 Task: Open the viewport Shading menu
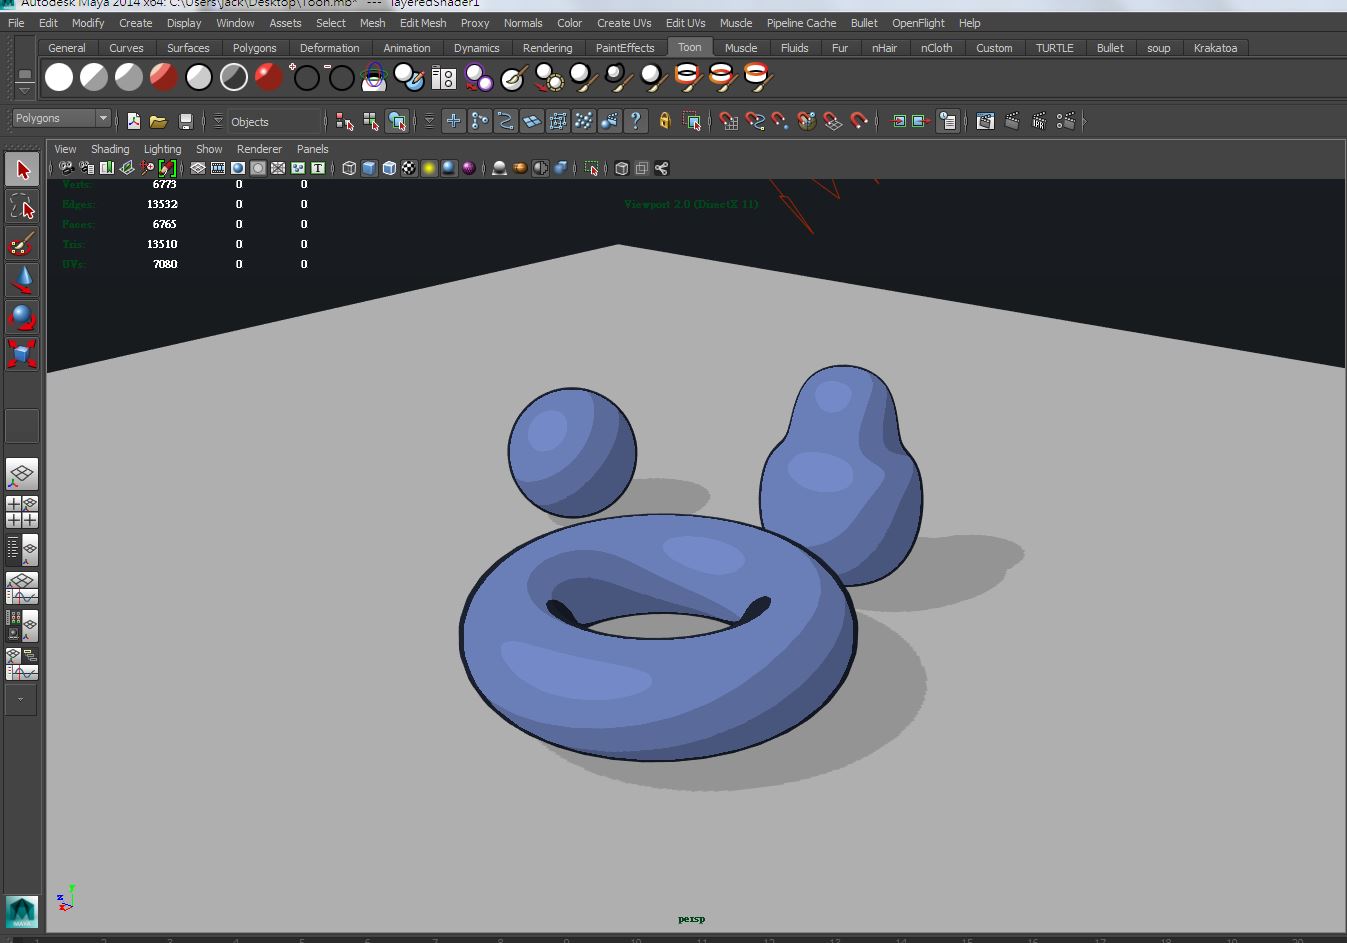coord(110,149)
